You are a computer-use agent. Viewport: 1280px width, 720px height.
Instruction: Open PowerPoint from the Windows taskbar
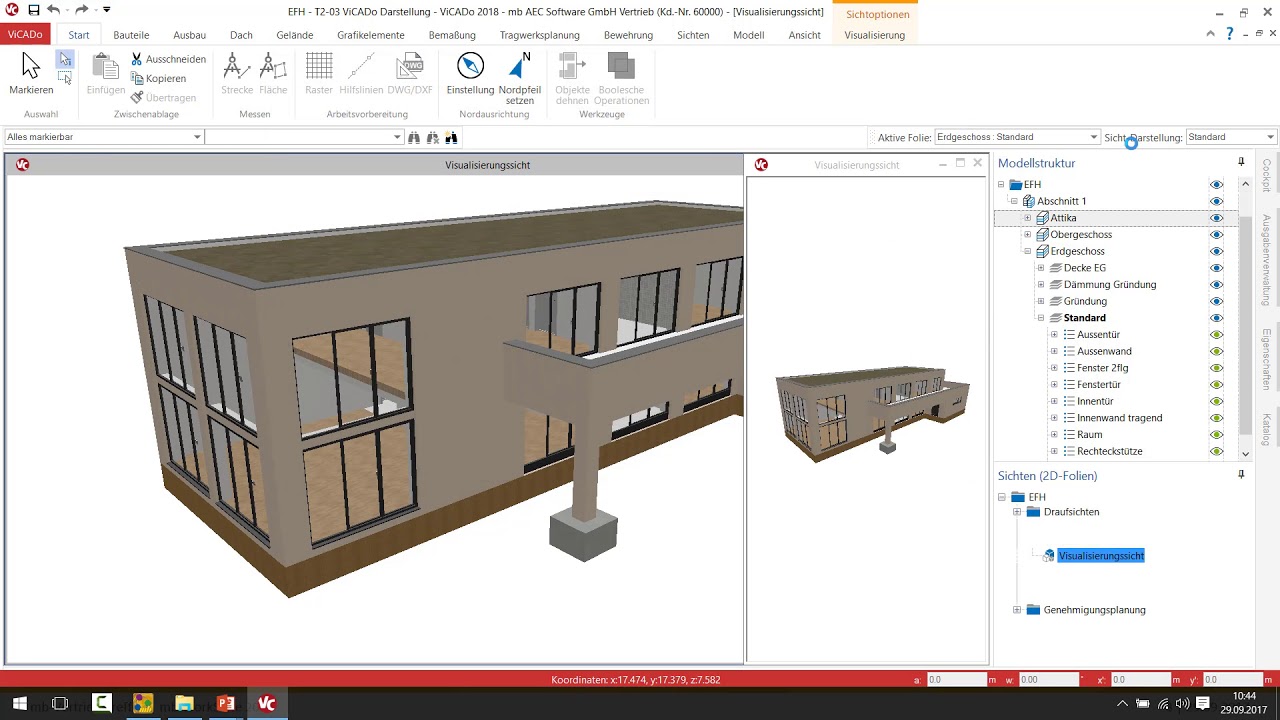[226, 704]
